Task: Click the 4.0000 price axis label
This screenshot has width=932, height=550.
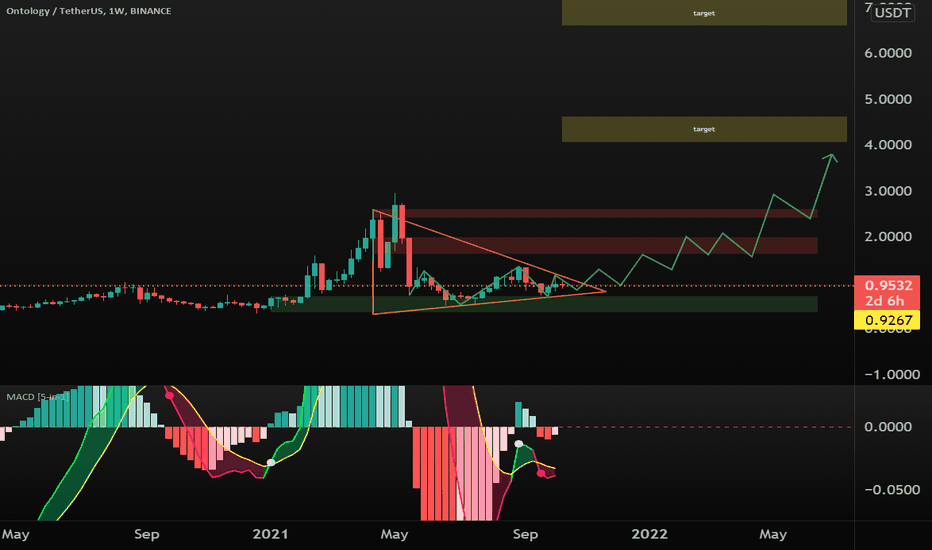Action: [887, 144]
